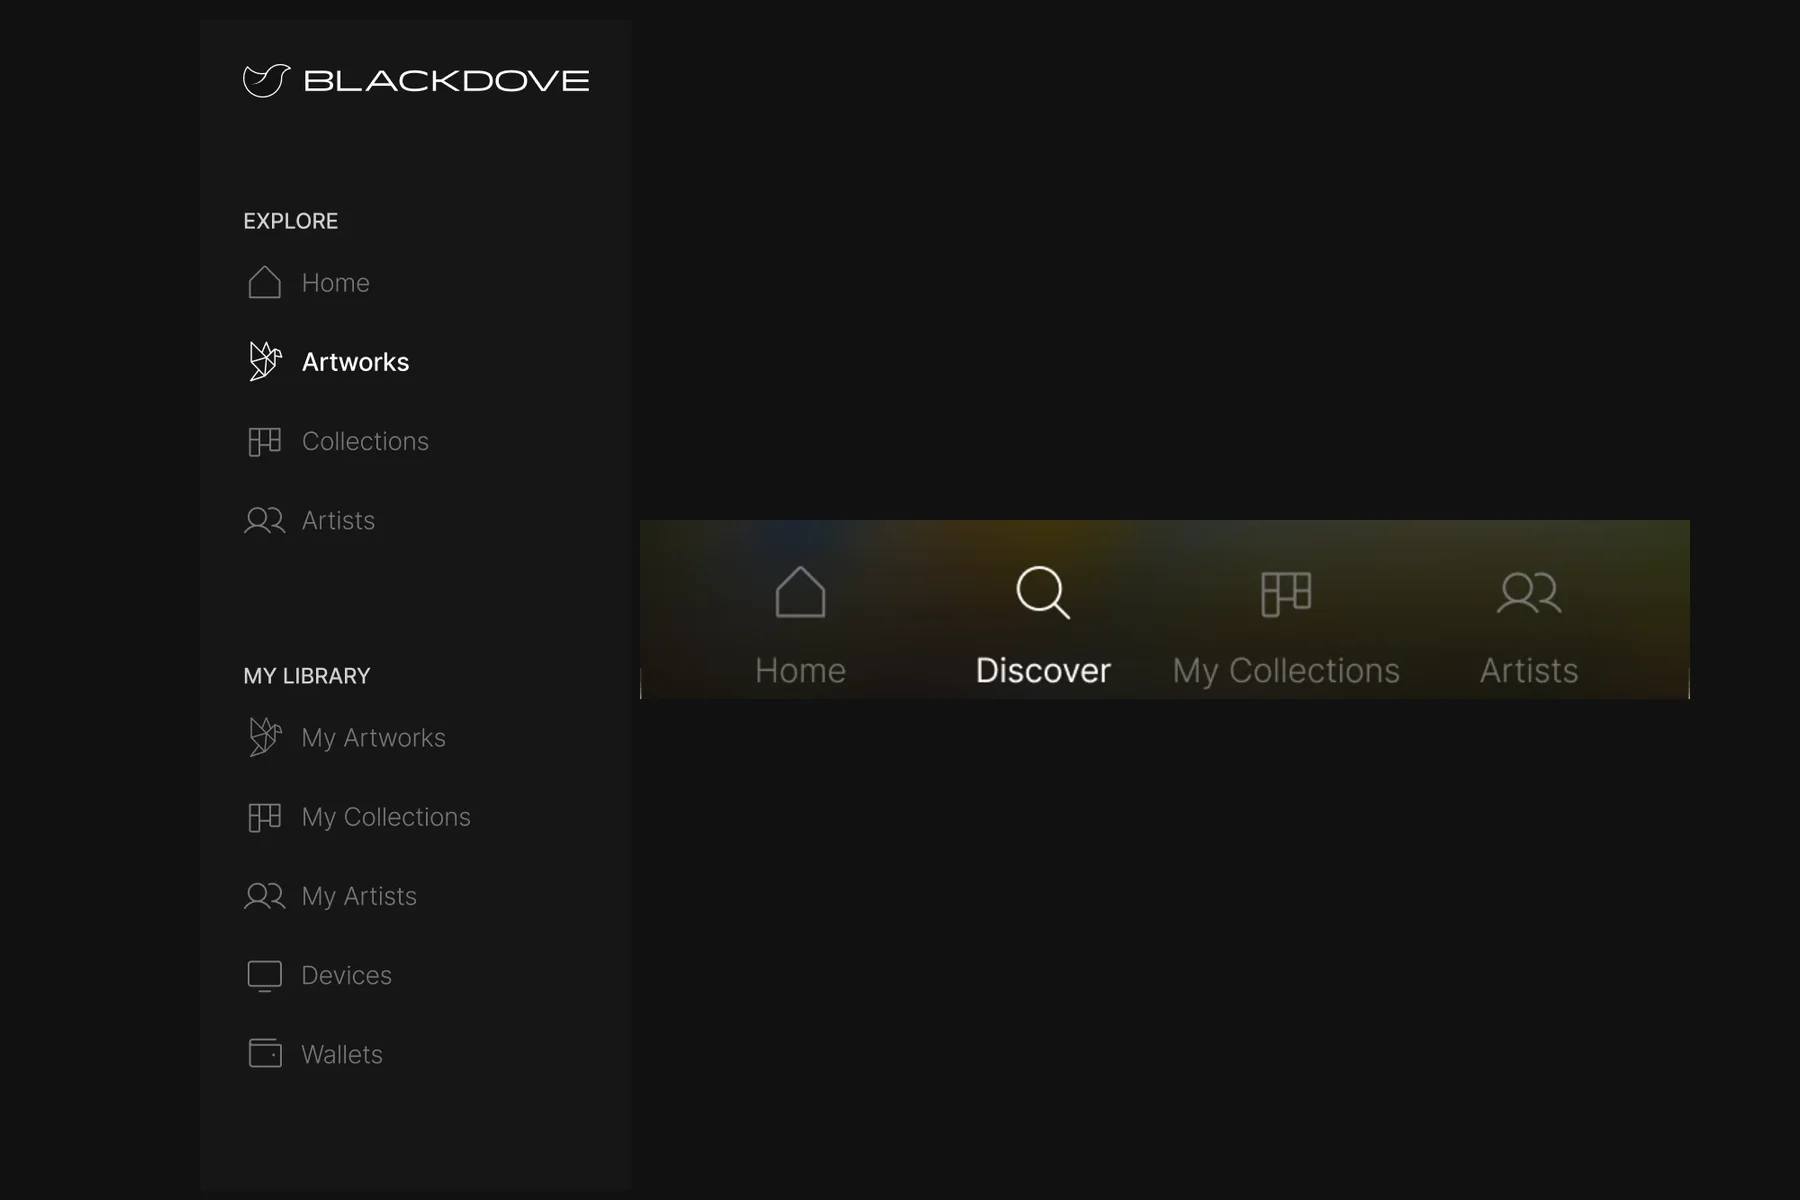The image size is (1800, 1200).
Task: Open Home from the Explore sidebar
Action: coord(336,283)
